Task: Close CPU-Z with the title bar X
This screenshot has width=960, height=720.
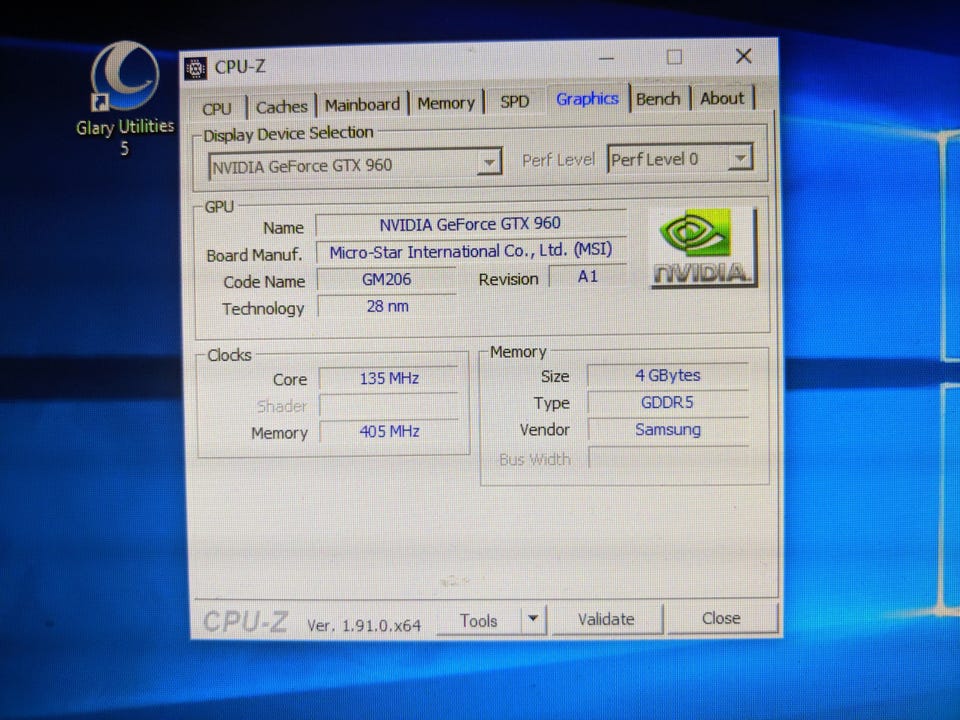Action: click(x=743, y=56)
